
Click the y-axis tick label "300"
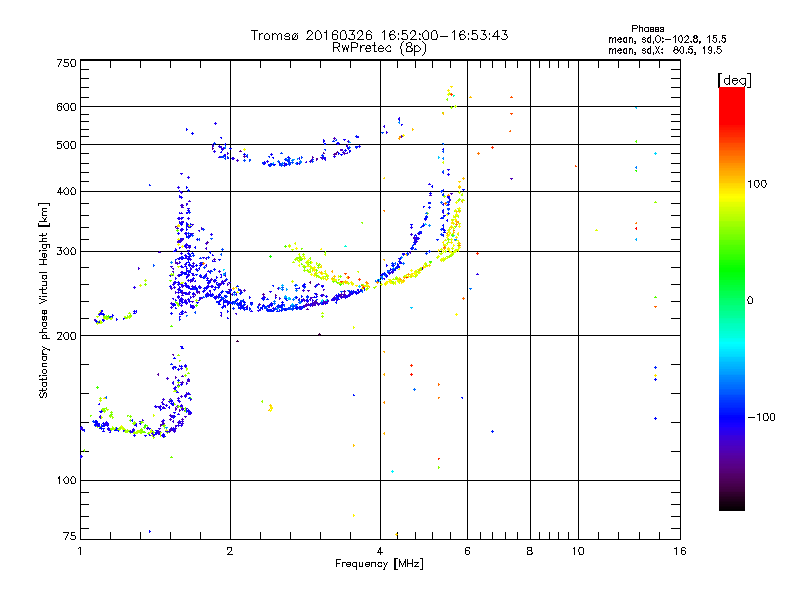click(x=67, y=252)
